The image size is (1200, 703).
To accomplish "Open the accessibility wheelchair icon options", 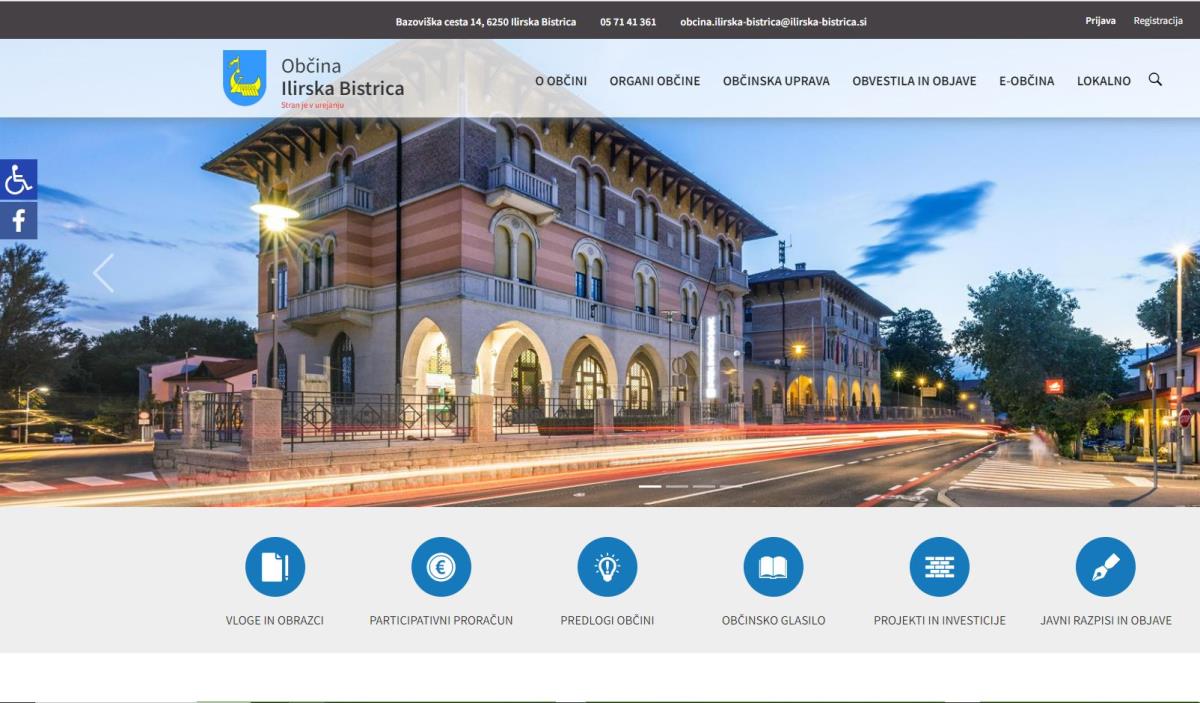I will tap(18, 179).
